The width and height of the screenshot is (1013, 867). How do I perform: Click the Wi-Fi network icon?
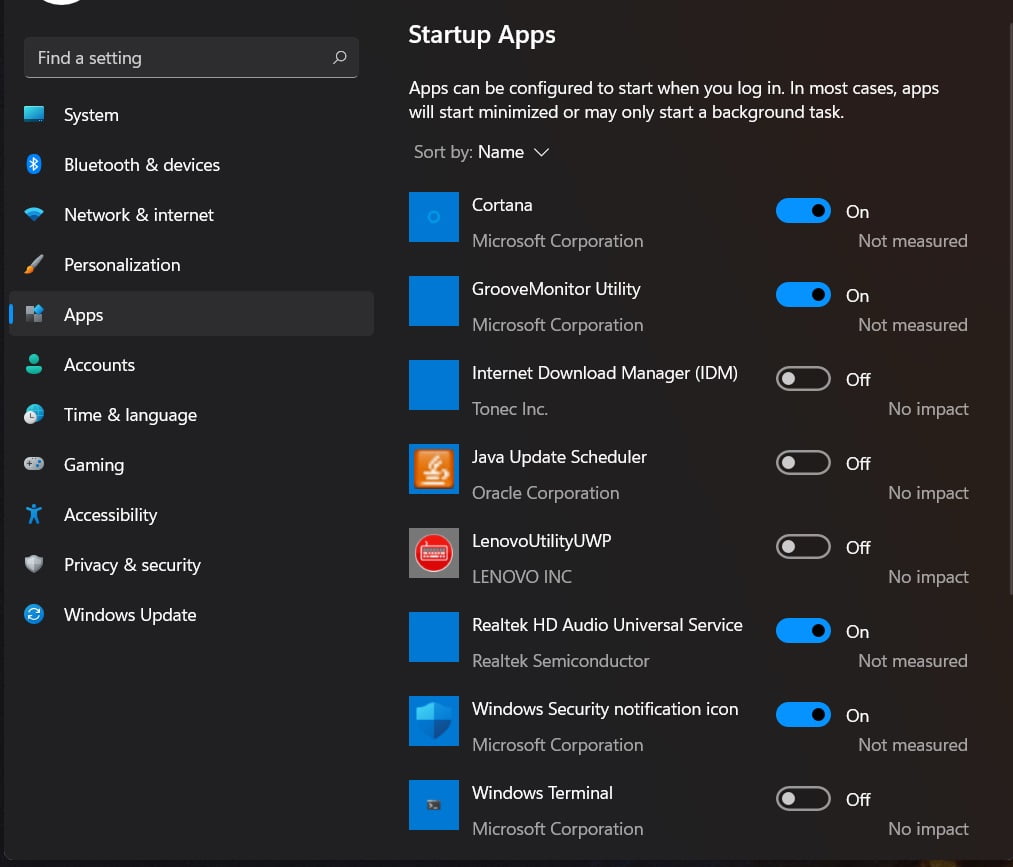[34, 214]
